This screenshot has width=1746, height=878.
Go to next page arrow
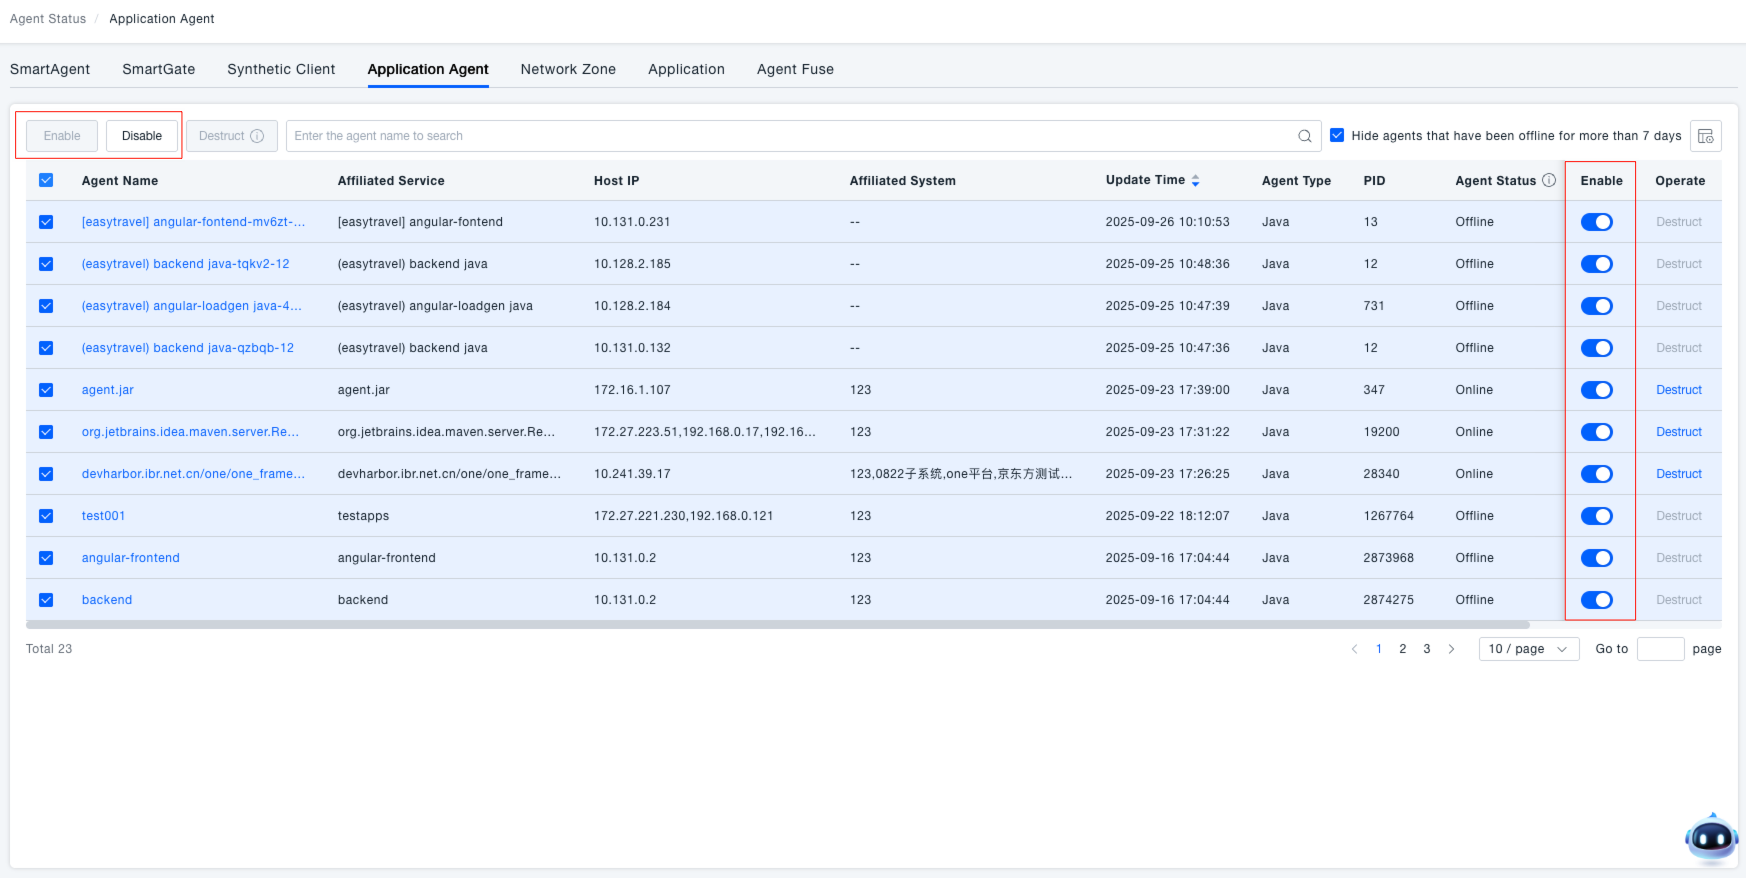click(1451, 649)
